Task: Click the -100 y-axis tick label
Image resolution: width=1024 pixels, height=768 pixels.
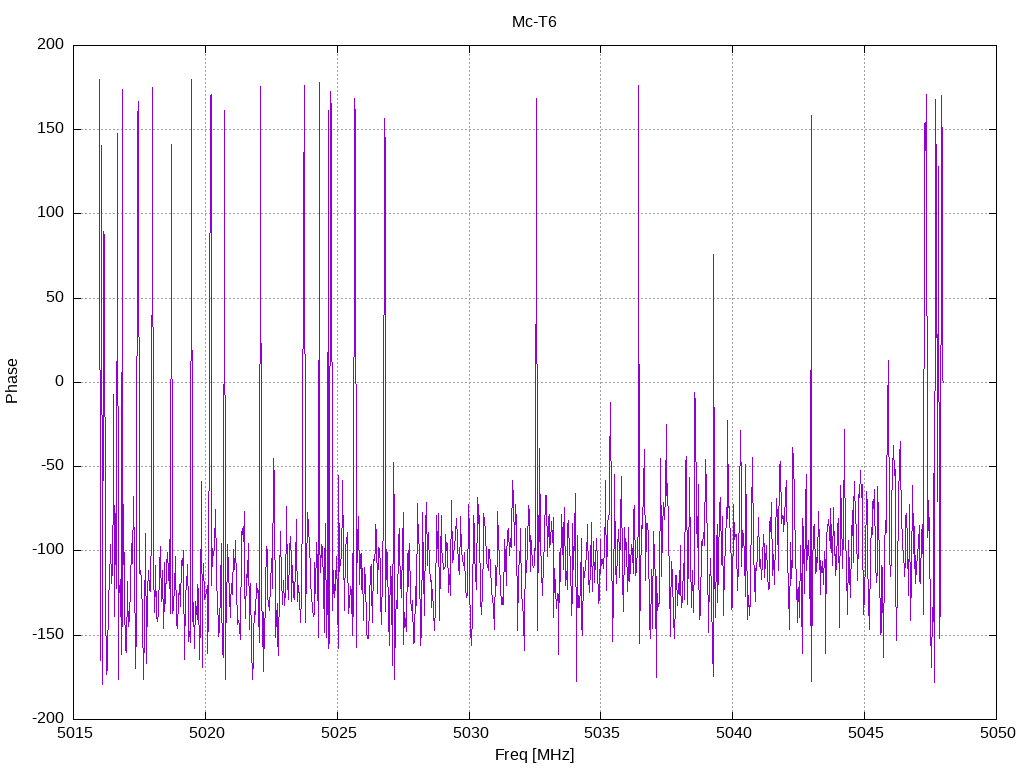Action: (x=48, y=550)
